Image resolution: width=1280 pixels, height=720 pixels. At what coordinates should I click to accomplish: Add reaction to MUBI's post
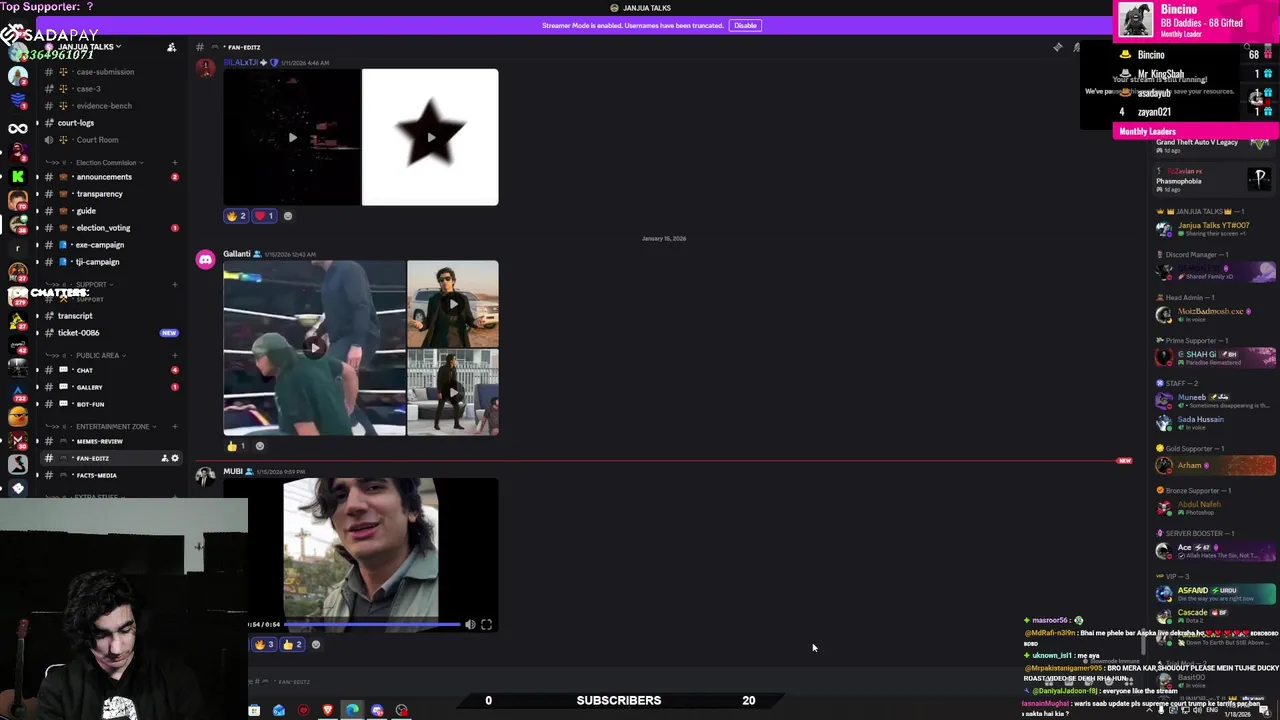(316, 645)
